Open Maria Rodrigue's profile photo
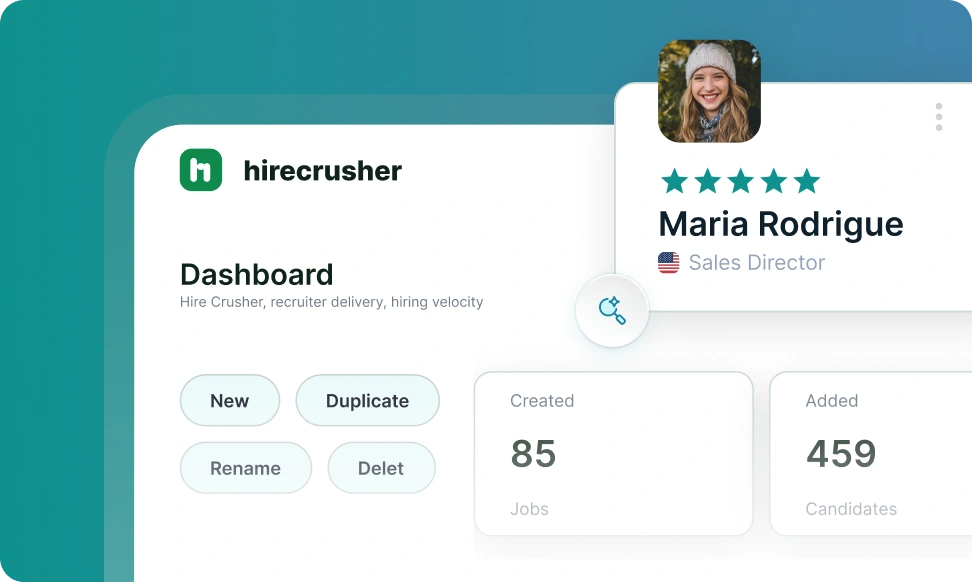 (x=709, y=91)
